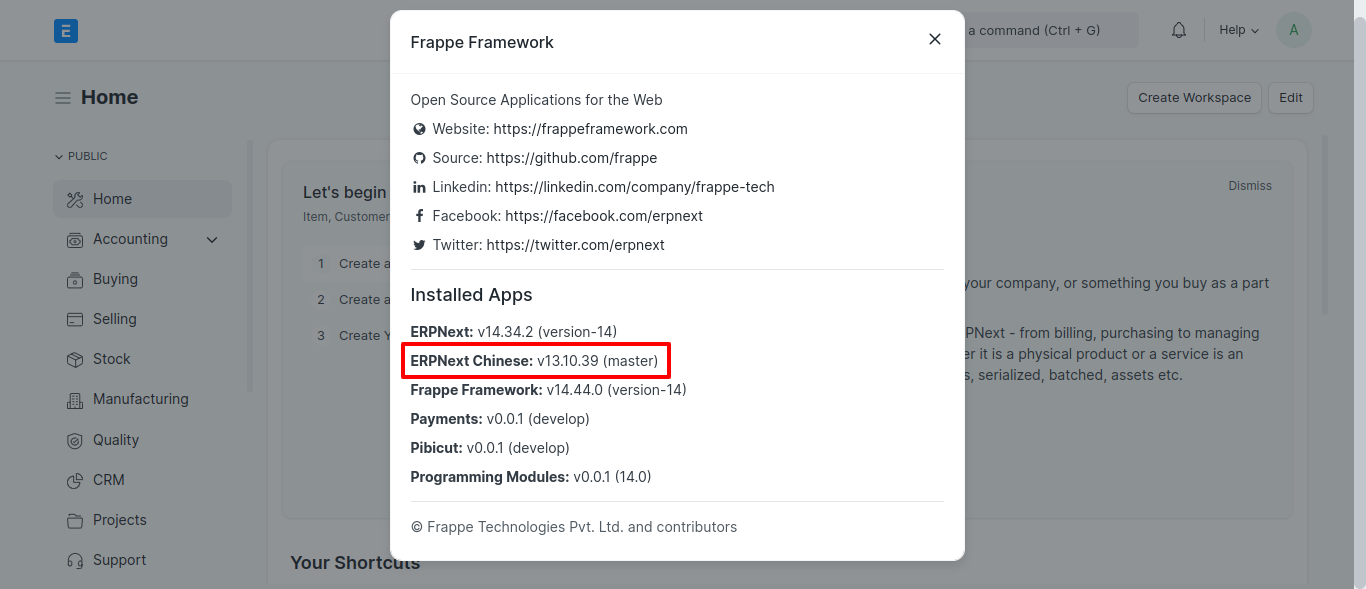Collapse the PUBLIC sidebar section

tap(81, 156)
